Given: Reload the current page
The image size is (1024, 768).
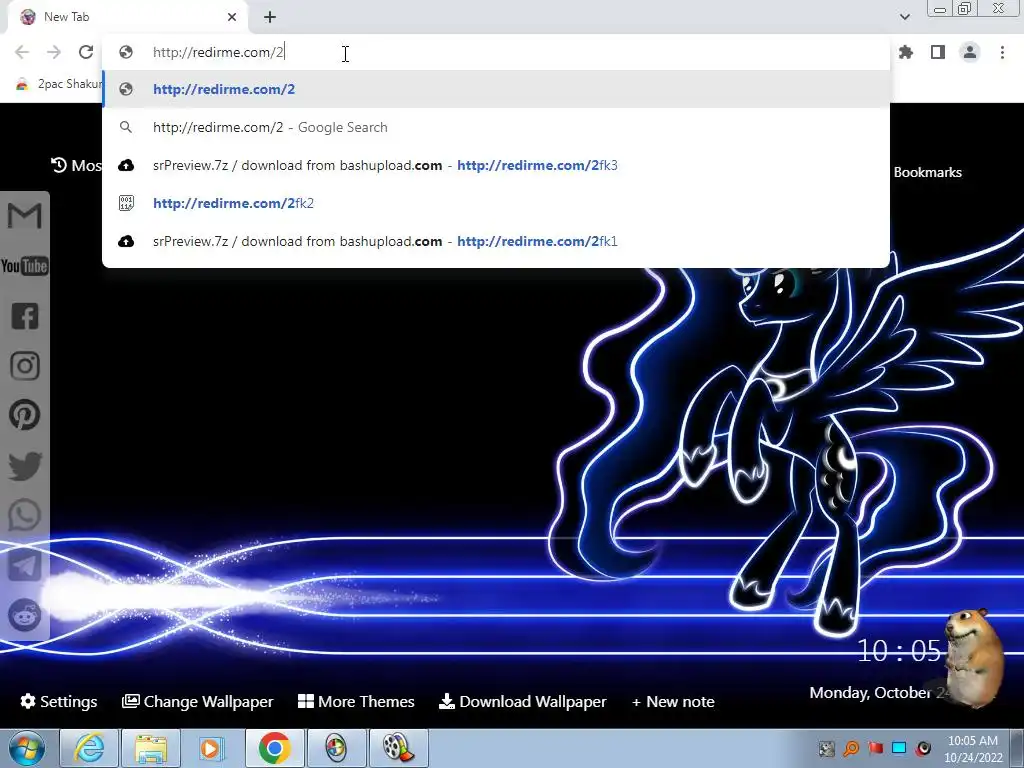Looking at the screenshot, I should (x=86, y=52).
